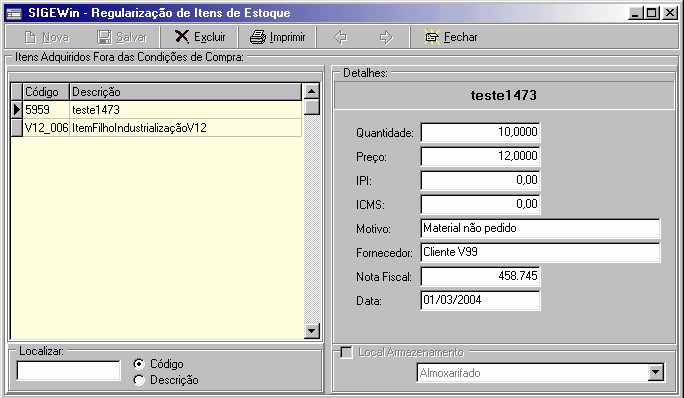The width and height of the screenshot is (684, 398).
Task: Click the list scrollbar thumb
Action: pos(311,107)
